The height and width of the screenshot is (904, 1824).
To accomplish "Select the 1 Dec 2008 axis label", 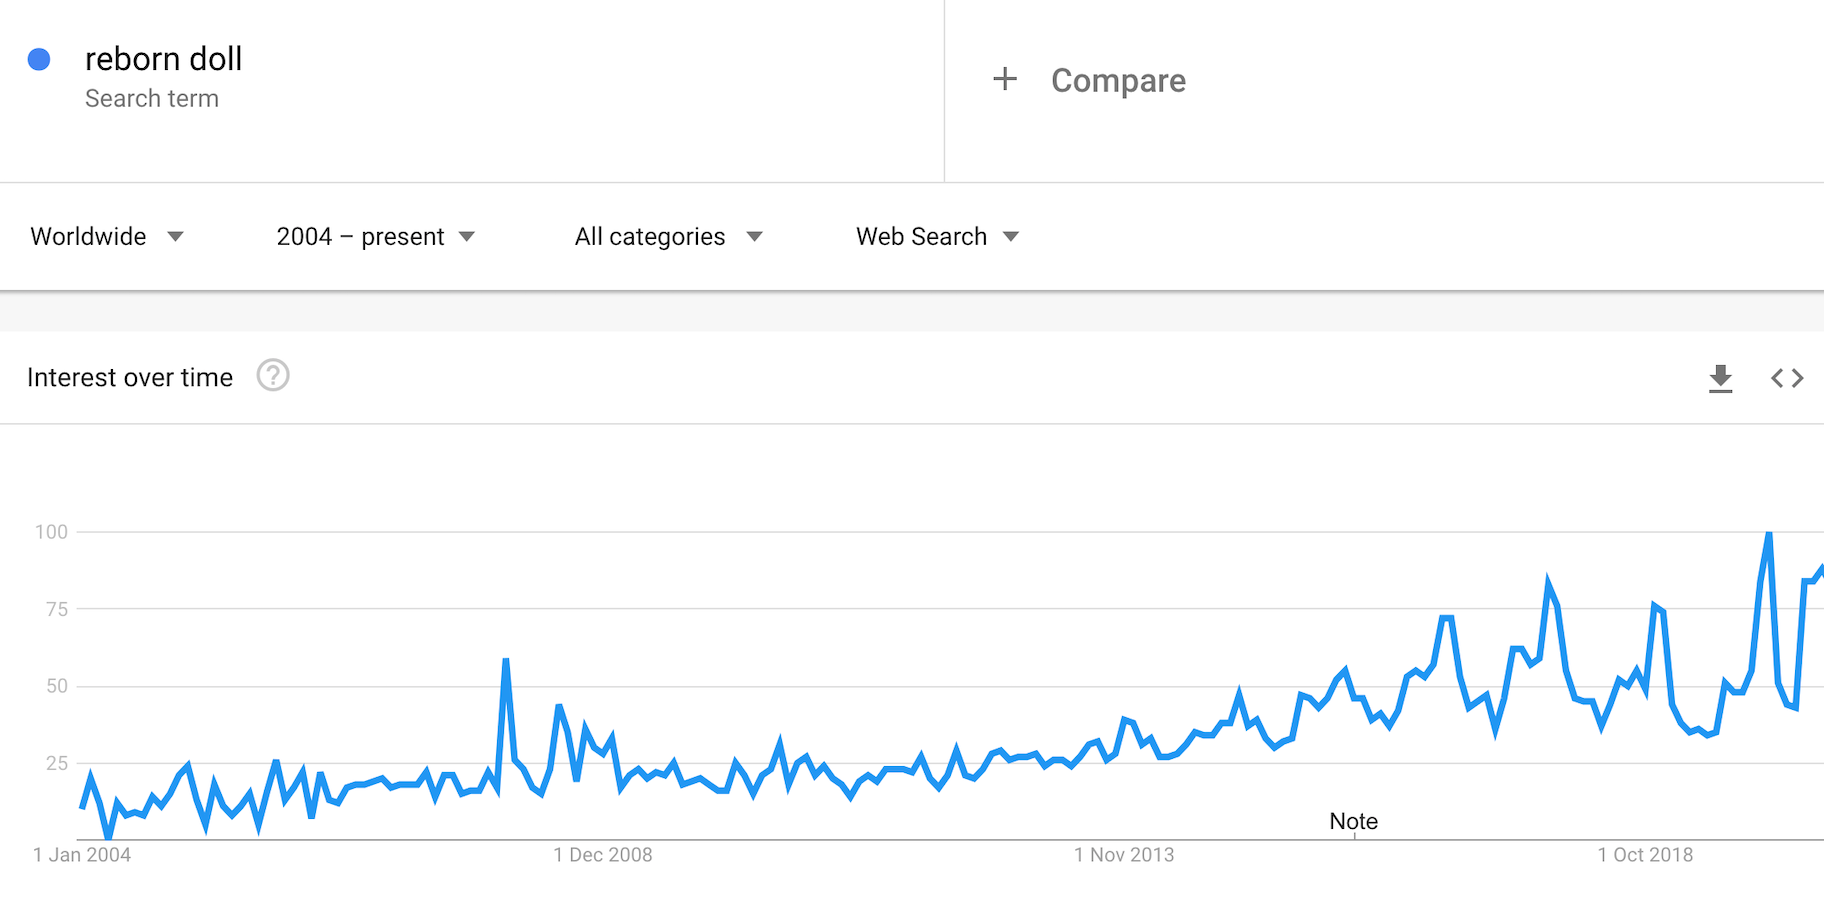I will [603, 855].
